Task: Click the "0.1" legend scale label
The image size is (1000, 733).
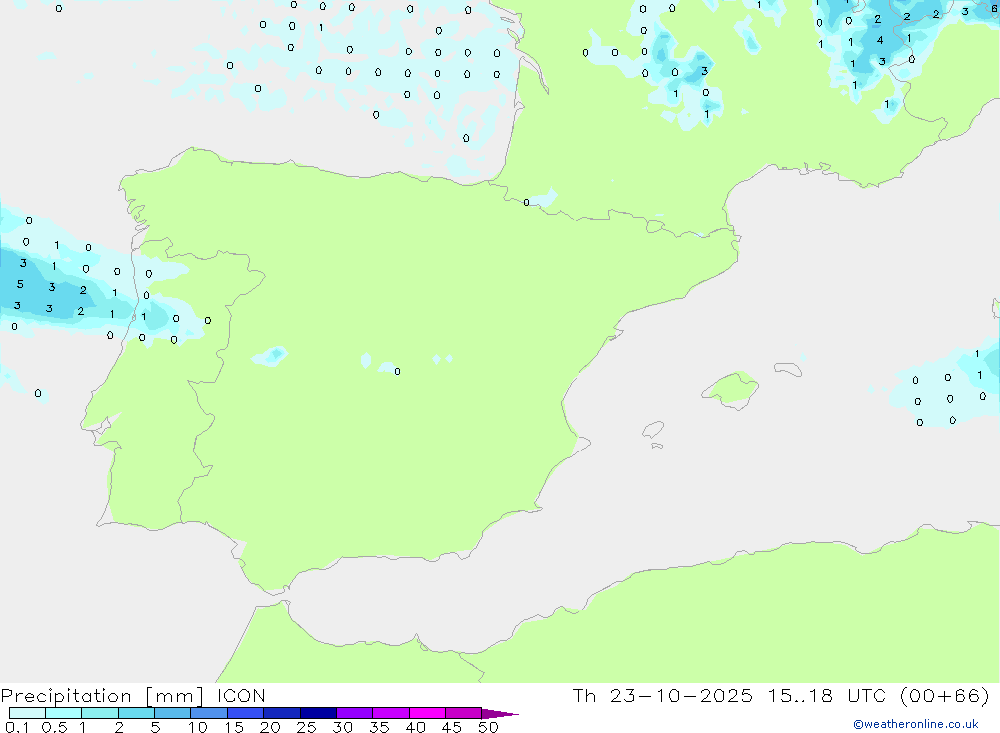Action: 17,727
